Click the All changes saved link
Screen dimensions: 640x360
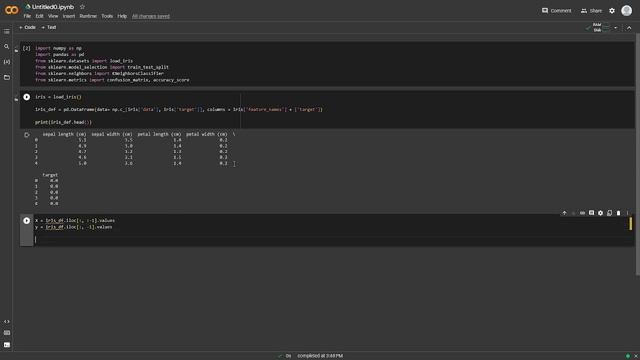(151, 16)
